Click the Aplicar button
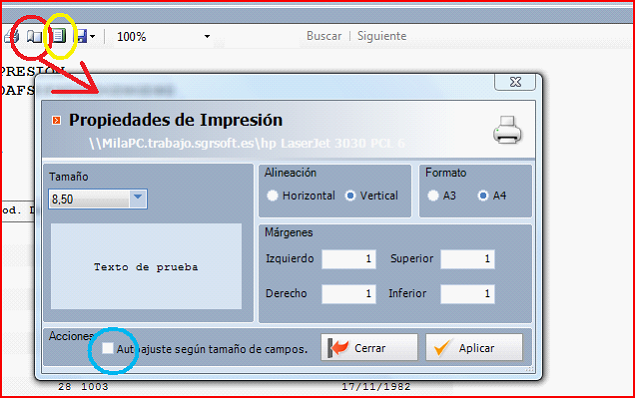The width and height of the screenshot is (636, 399). coord(474,348)
